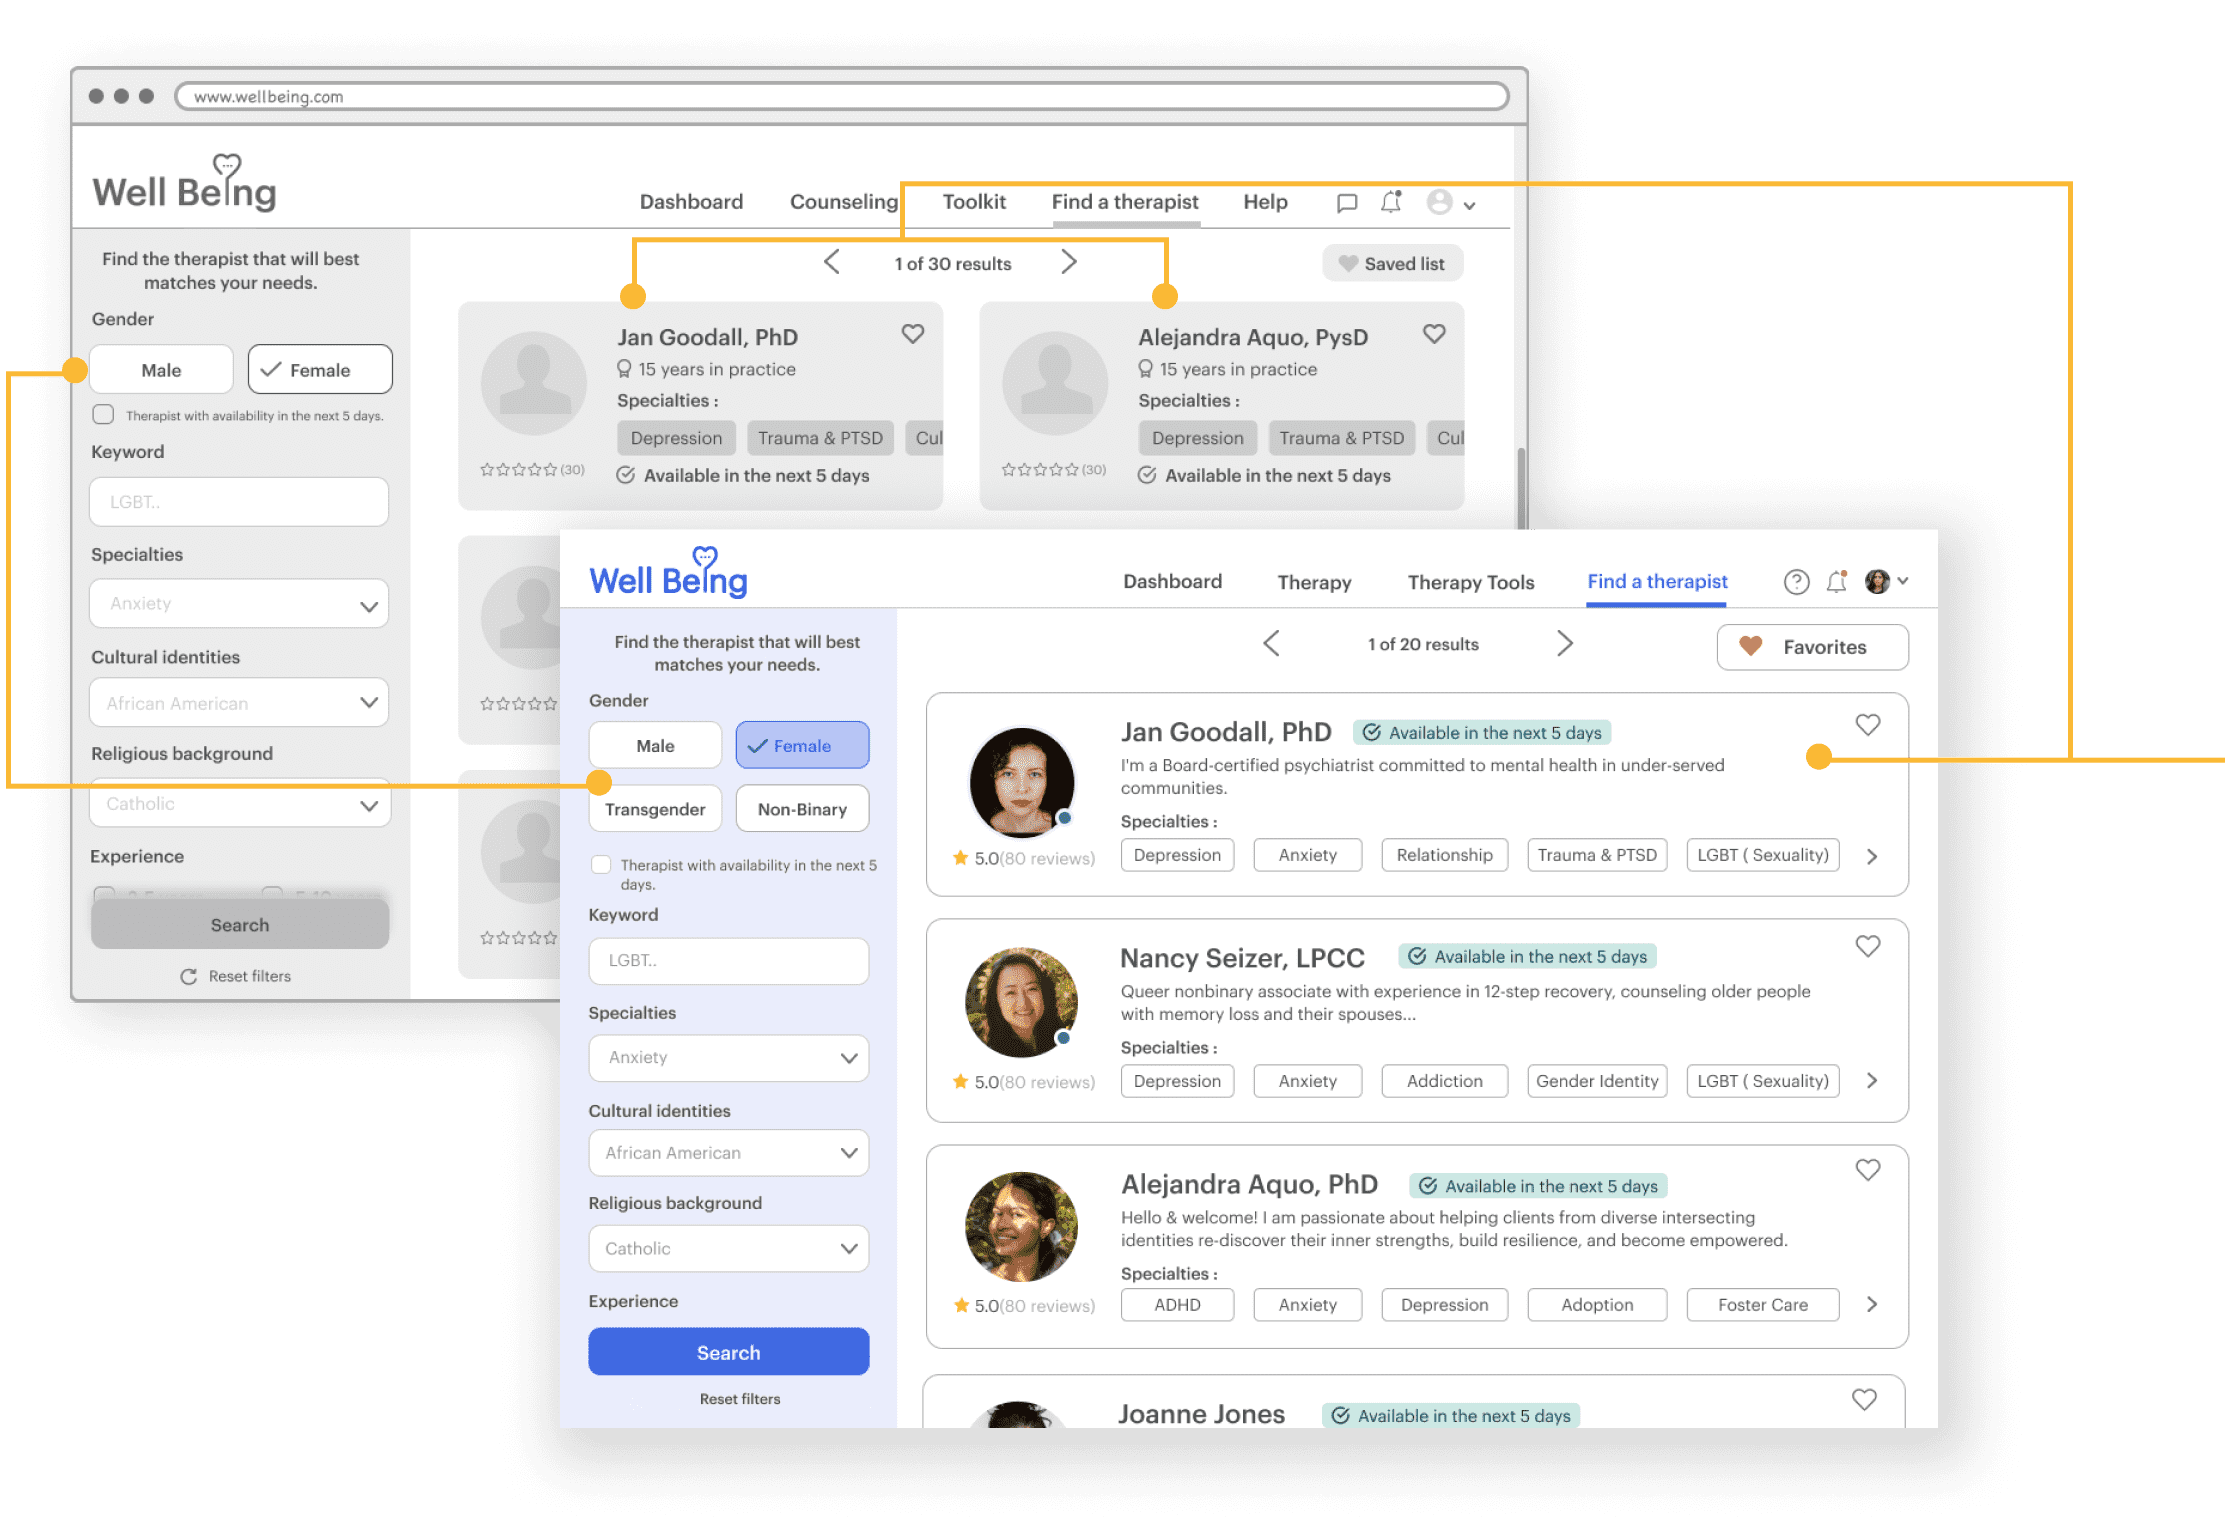Open Therapy Tools navigation tab
The image size is (2225, 1523).
(x=1470, y=582)
